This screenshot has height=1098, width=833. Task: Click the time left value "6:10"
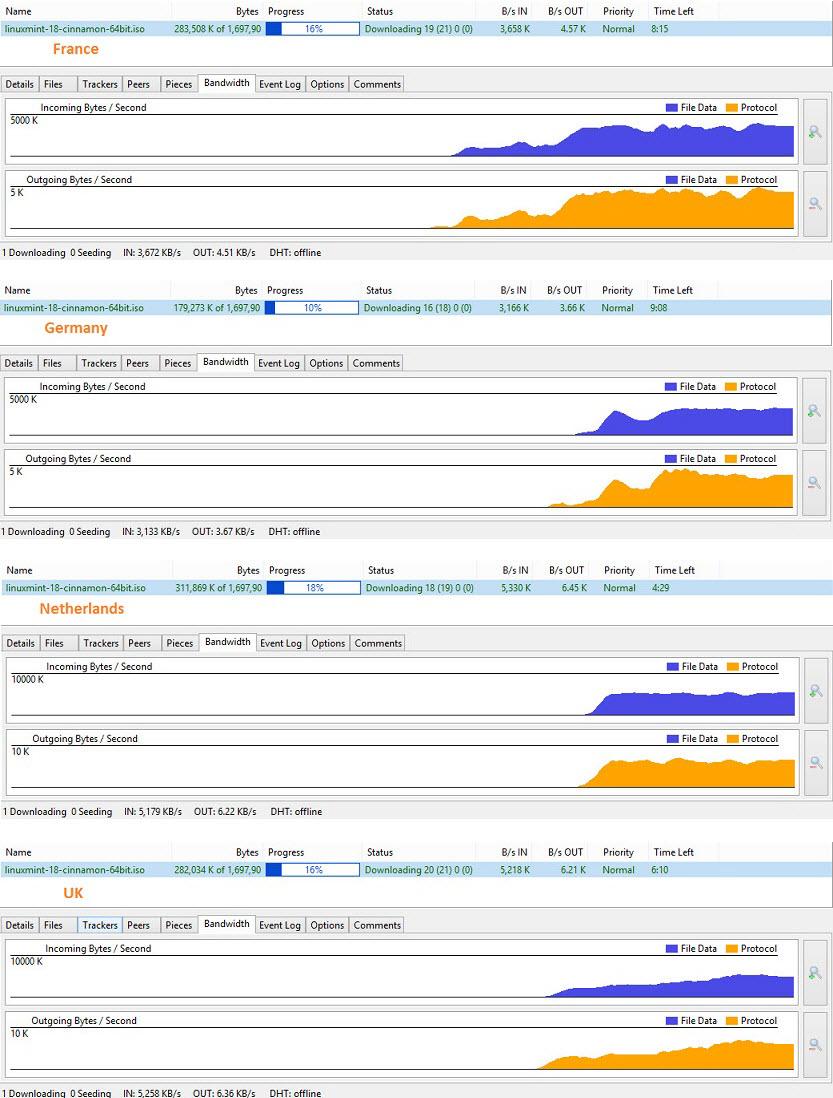pyautogui.click(x=659, y=870)
